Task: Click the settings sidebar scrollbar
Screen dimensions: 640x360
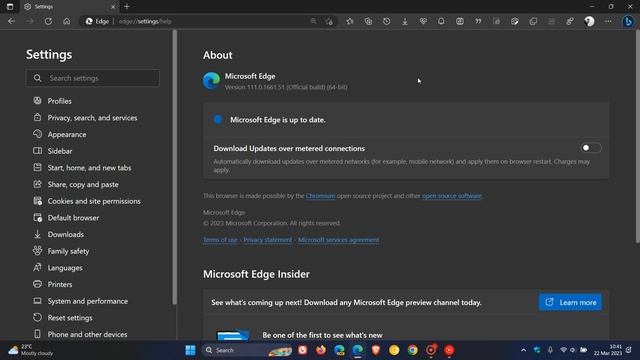Action: click(x=175, y=167)
